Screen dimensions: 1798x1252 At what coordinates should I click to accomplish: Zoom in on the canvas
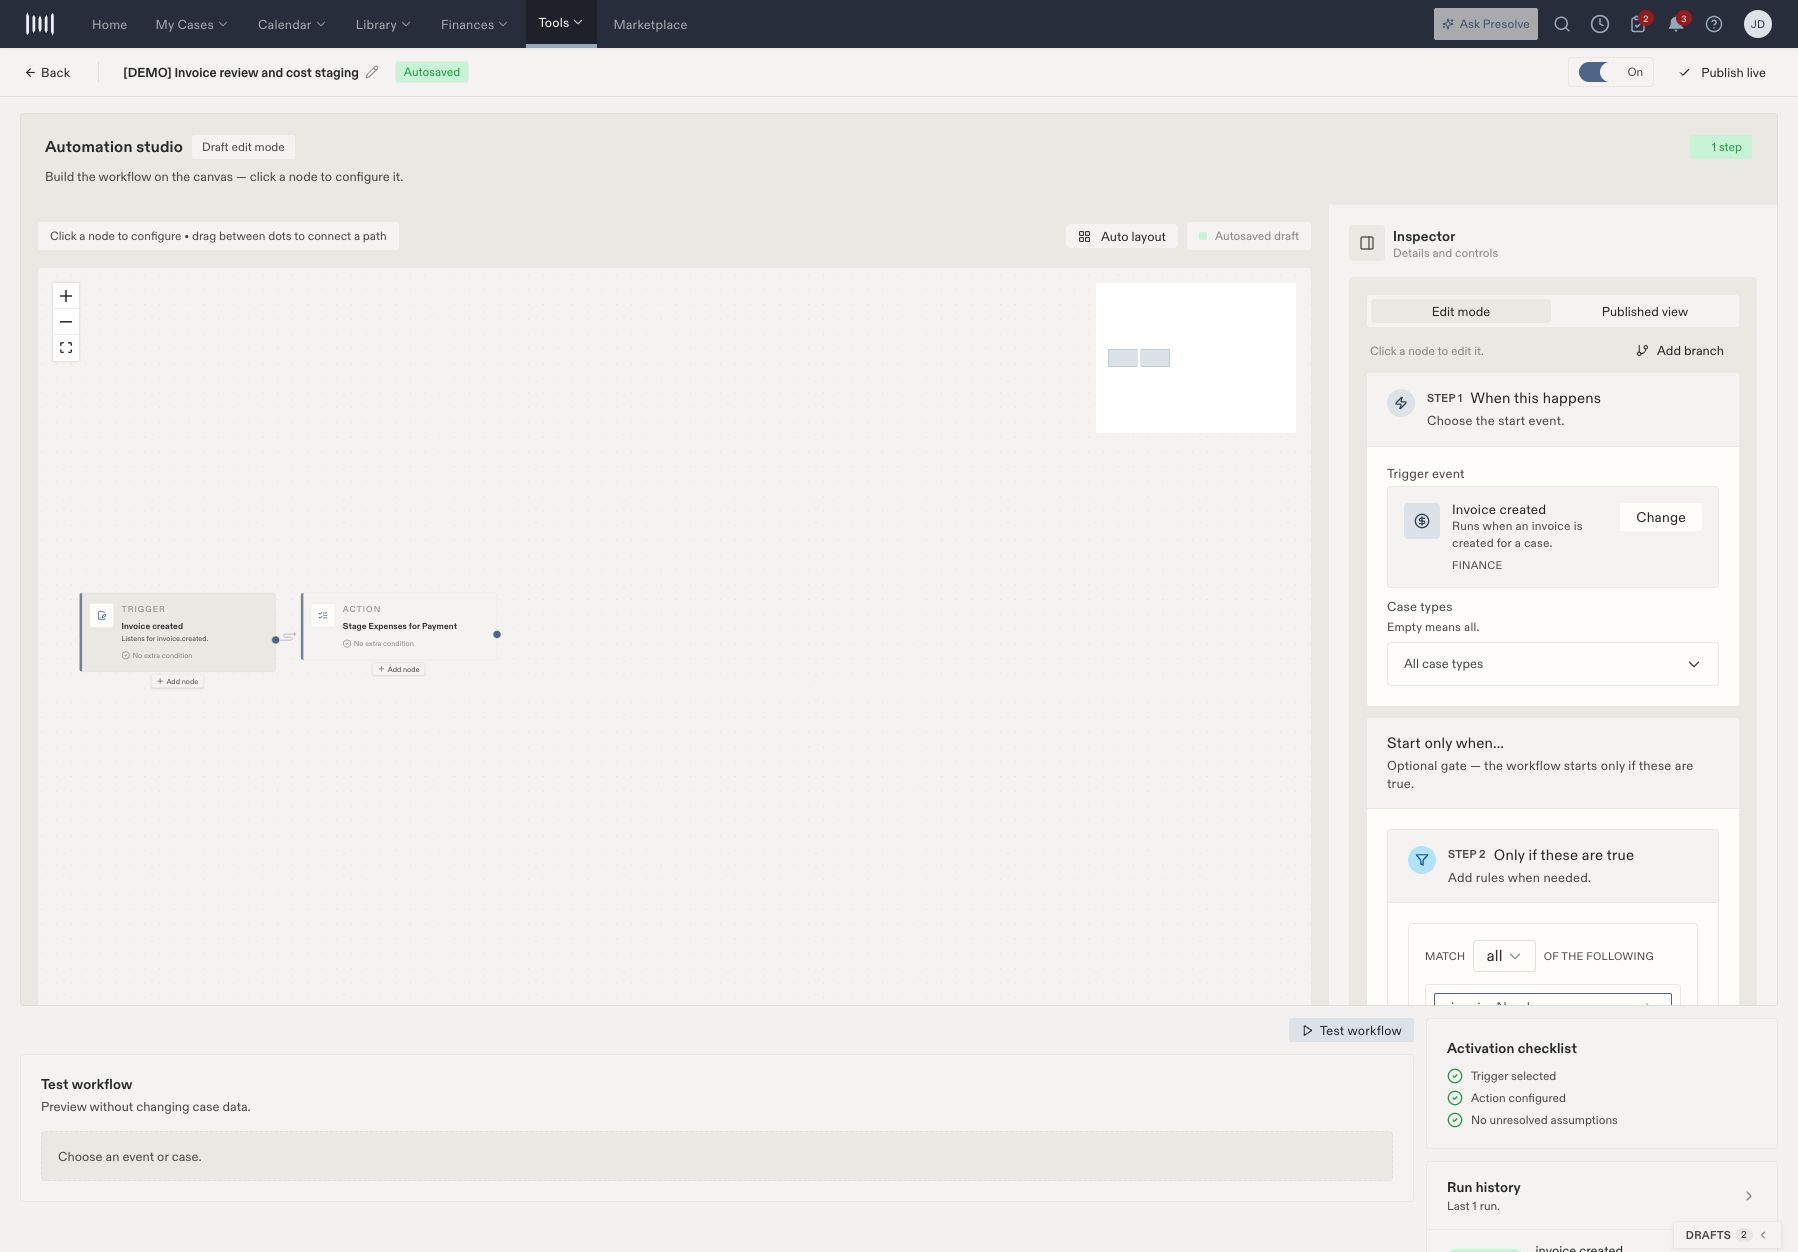pyautogui.click(x=66, y=296)
